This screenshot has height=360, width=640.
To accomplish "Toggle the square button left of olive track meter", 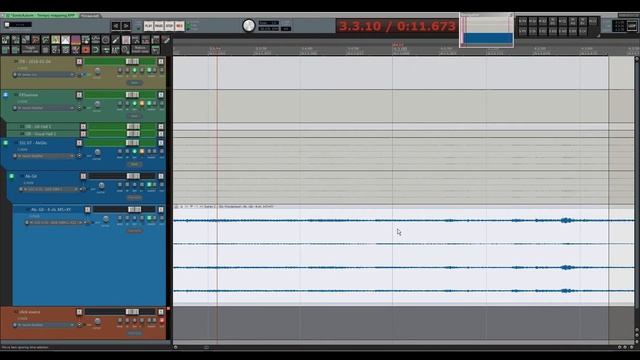I will [79, 61].
